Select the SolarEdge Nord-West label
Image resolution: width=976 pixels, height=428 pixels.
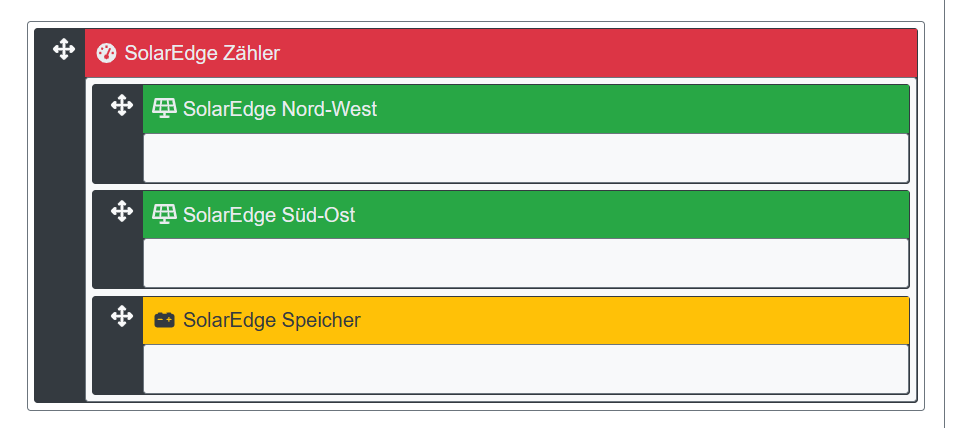tap(280, 109)
